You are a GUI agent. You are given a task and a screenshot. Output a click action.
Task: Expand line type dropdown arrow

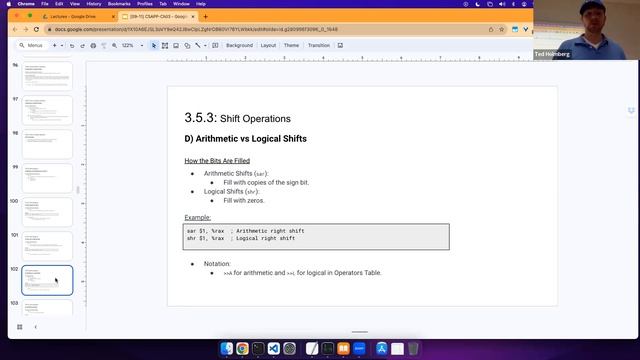pos(205,45)
